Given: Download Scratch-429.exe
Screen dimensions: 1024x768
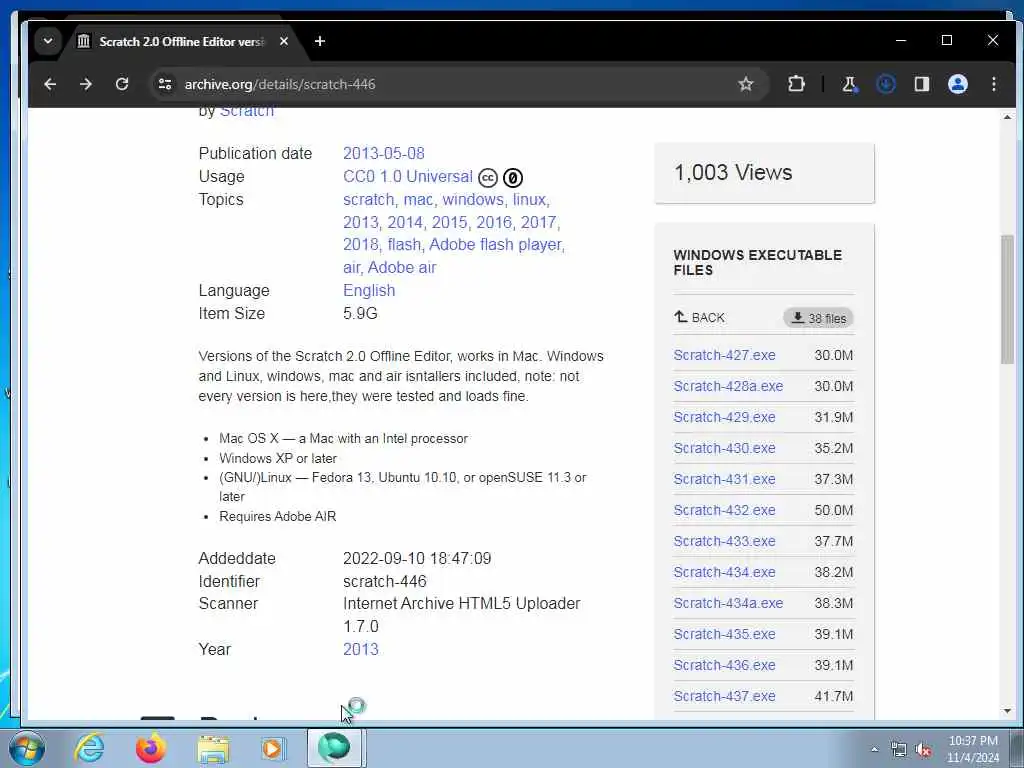Looking at the screenshot, I should (724, 417).
